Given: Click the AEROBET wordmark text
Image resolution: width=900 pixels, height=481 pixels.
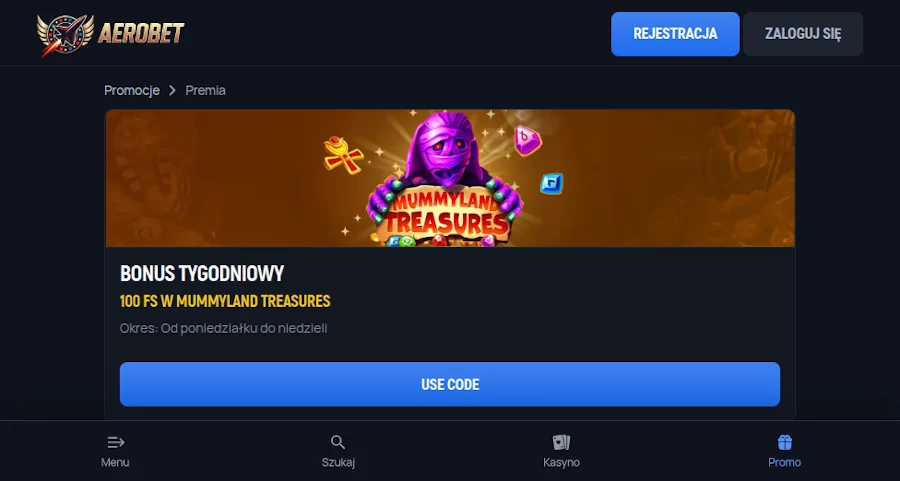Looking at the screenshot, I should point(141,33).
